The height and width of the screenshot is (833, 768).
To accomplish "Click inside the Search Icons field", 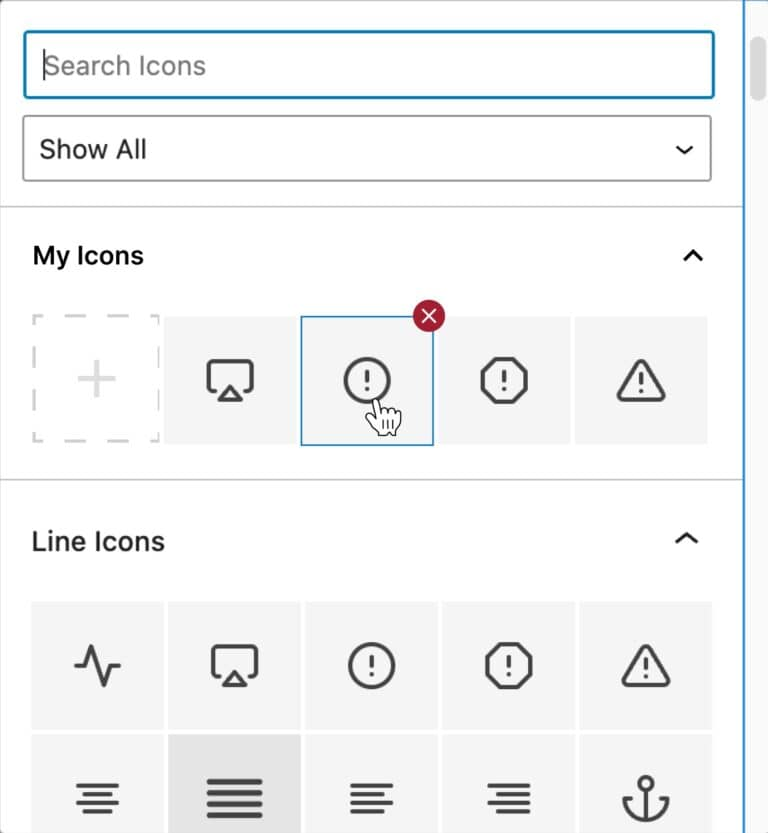I will [x=367, y=65].
